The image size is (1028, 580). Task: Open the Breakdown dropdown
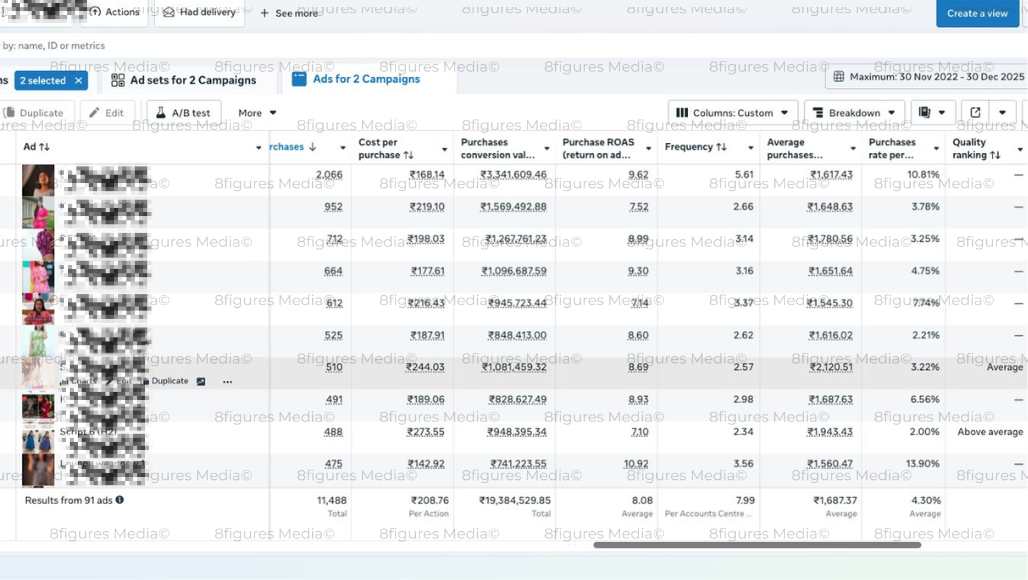(x=853, y=113)
